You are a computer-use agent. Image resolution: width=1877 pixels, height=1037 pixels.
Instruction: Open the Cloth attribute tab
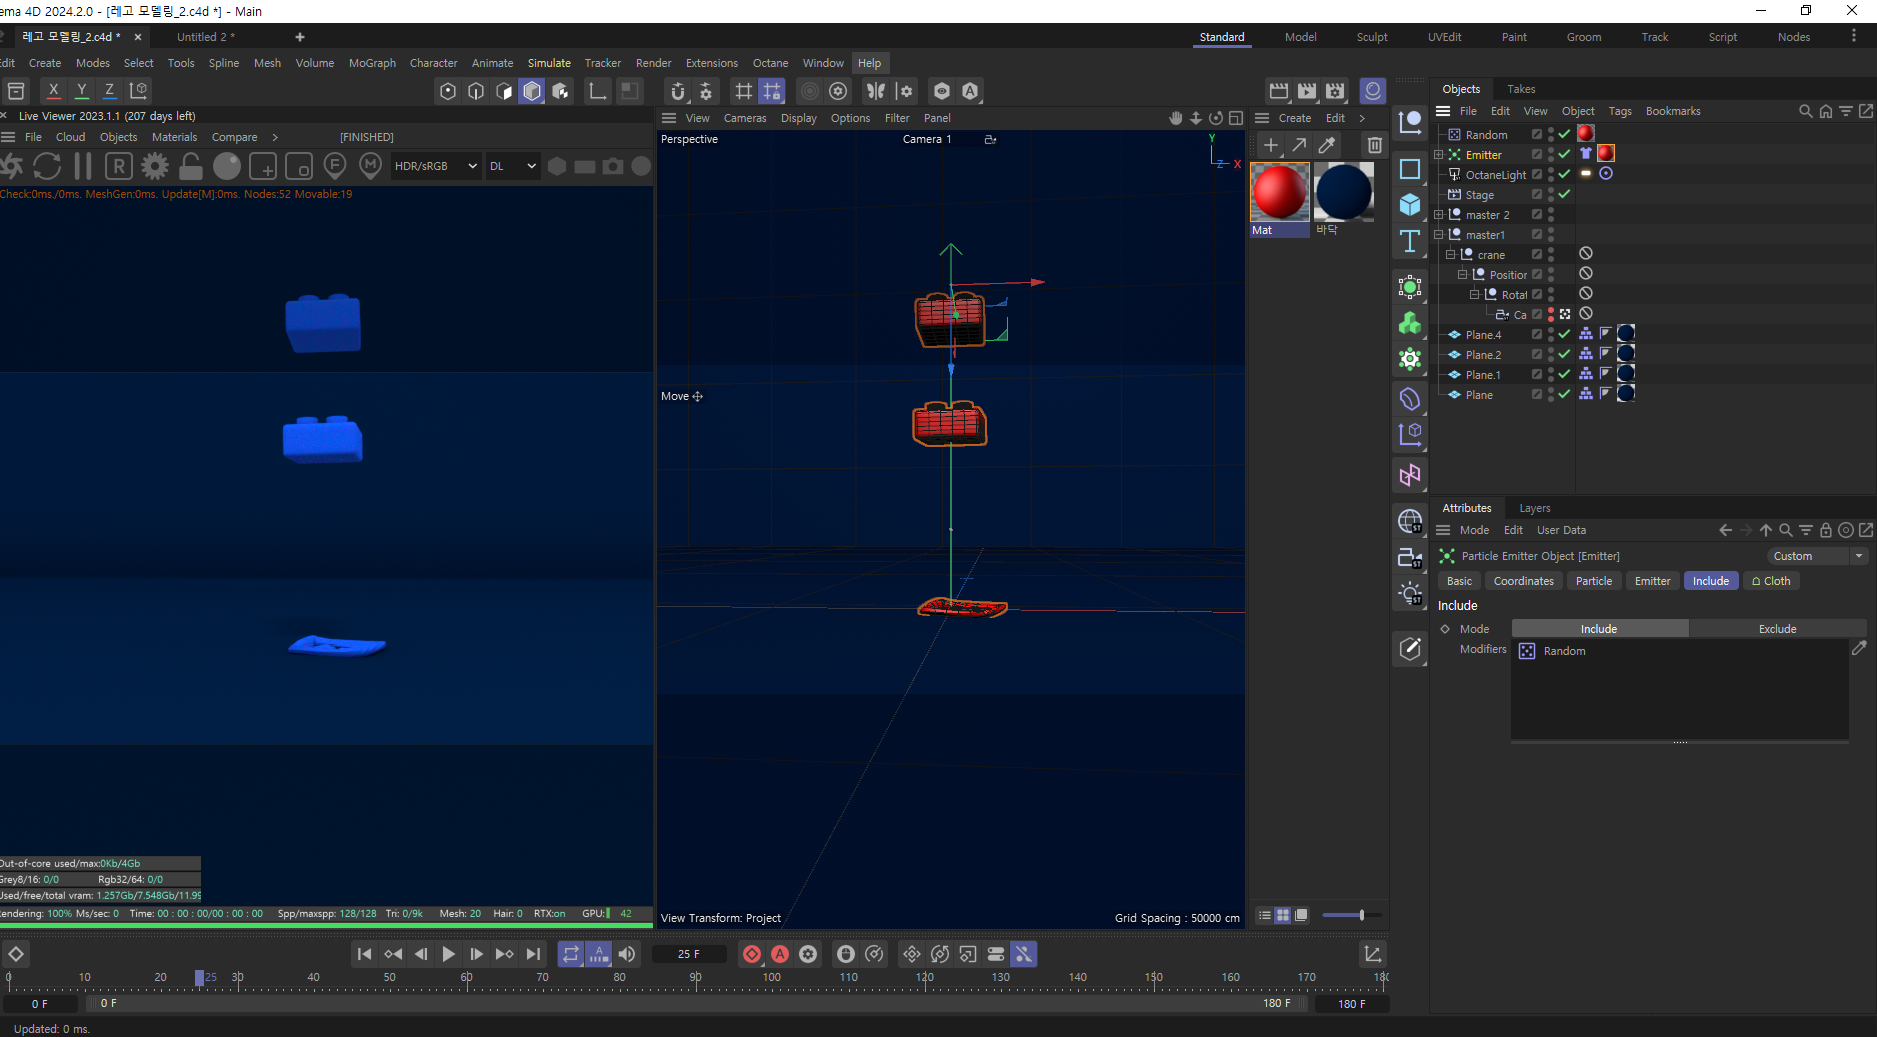point(1770,581)
